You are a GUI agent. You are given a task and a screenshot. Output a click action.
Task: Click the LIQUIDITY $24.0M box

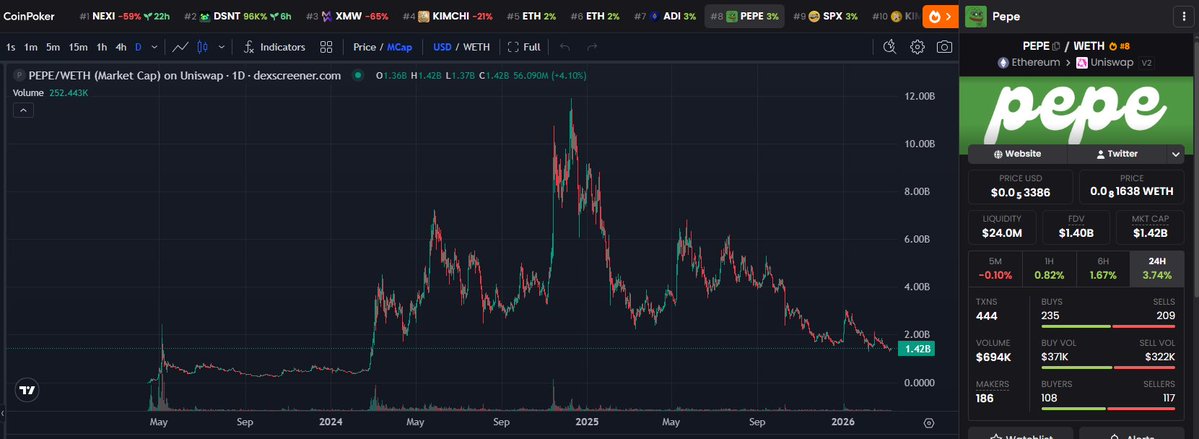coord(1001,228)
